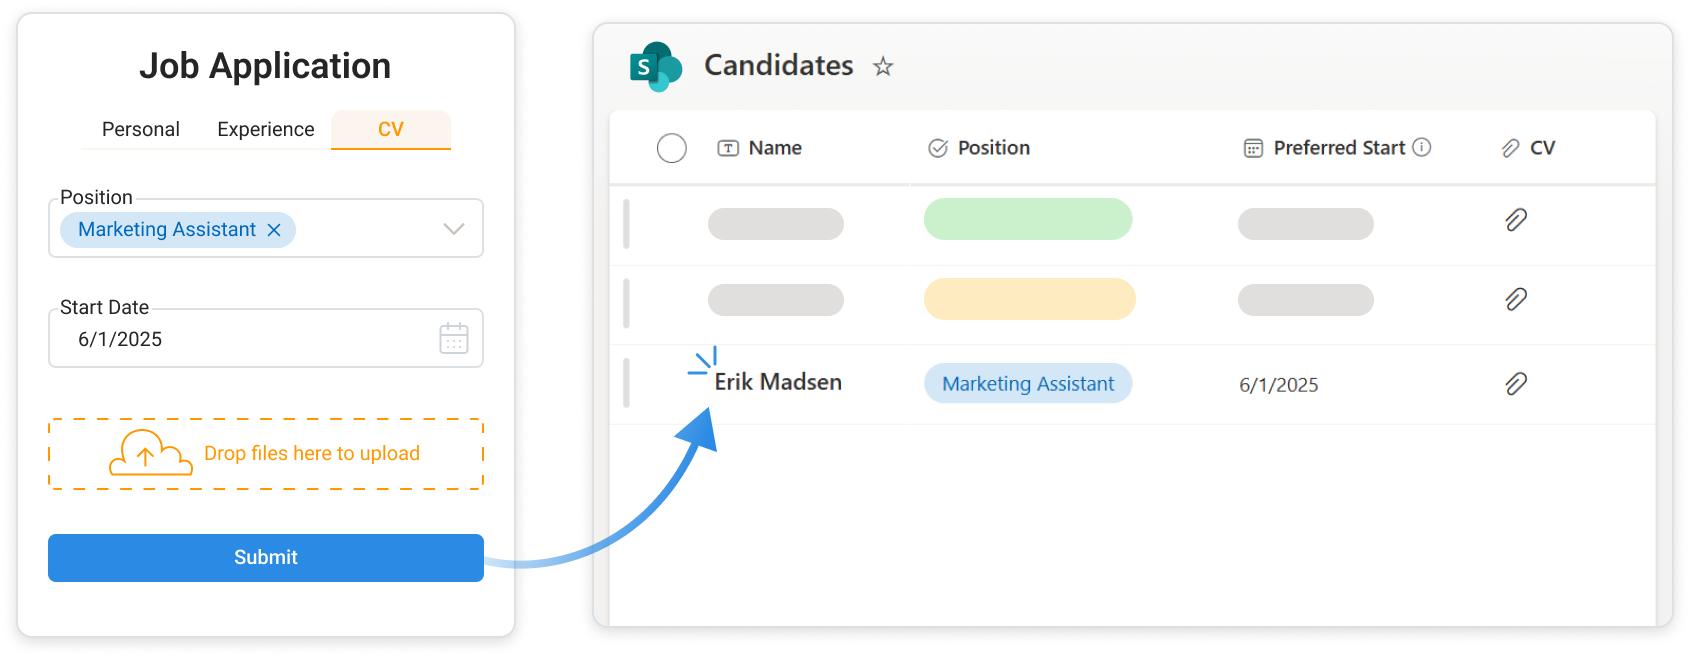Favorite the Candidates list with star
The height and width of the screenshot is (658, 1690).
point(883,67)
